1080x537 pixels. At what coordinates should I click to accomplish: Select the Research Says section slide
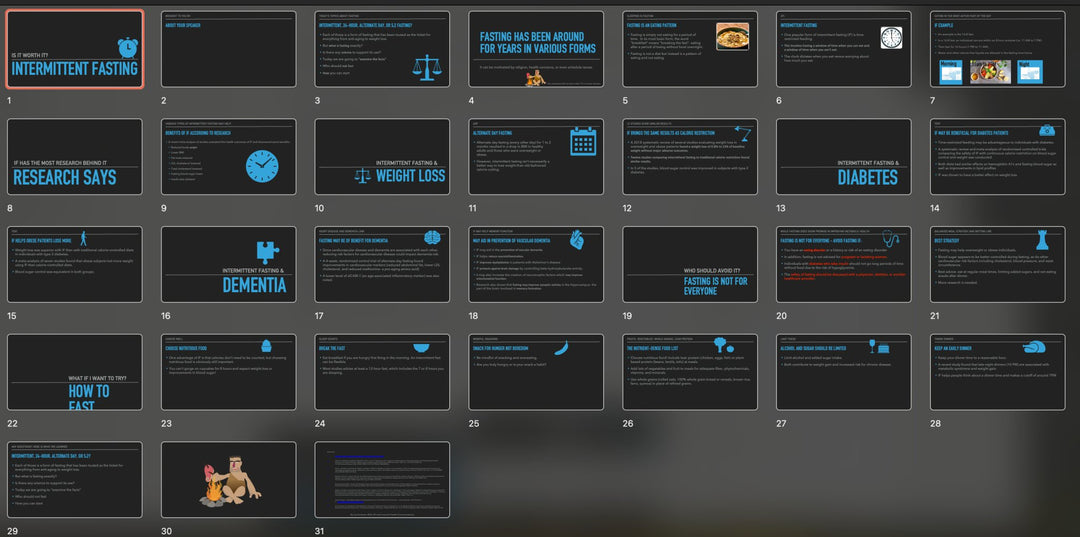tap(75, 158)
